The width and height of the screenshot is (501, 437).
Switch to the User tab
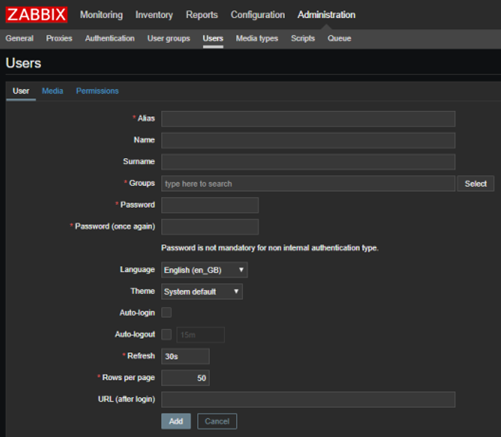21,91
